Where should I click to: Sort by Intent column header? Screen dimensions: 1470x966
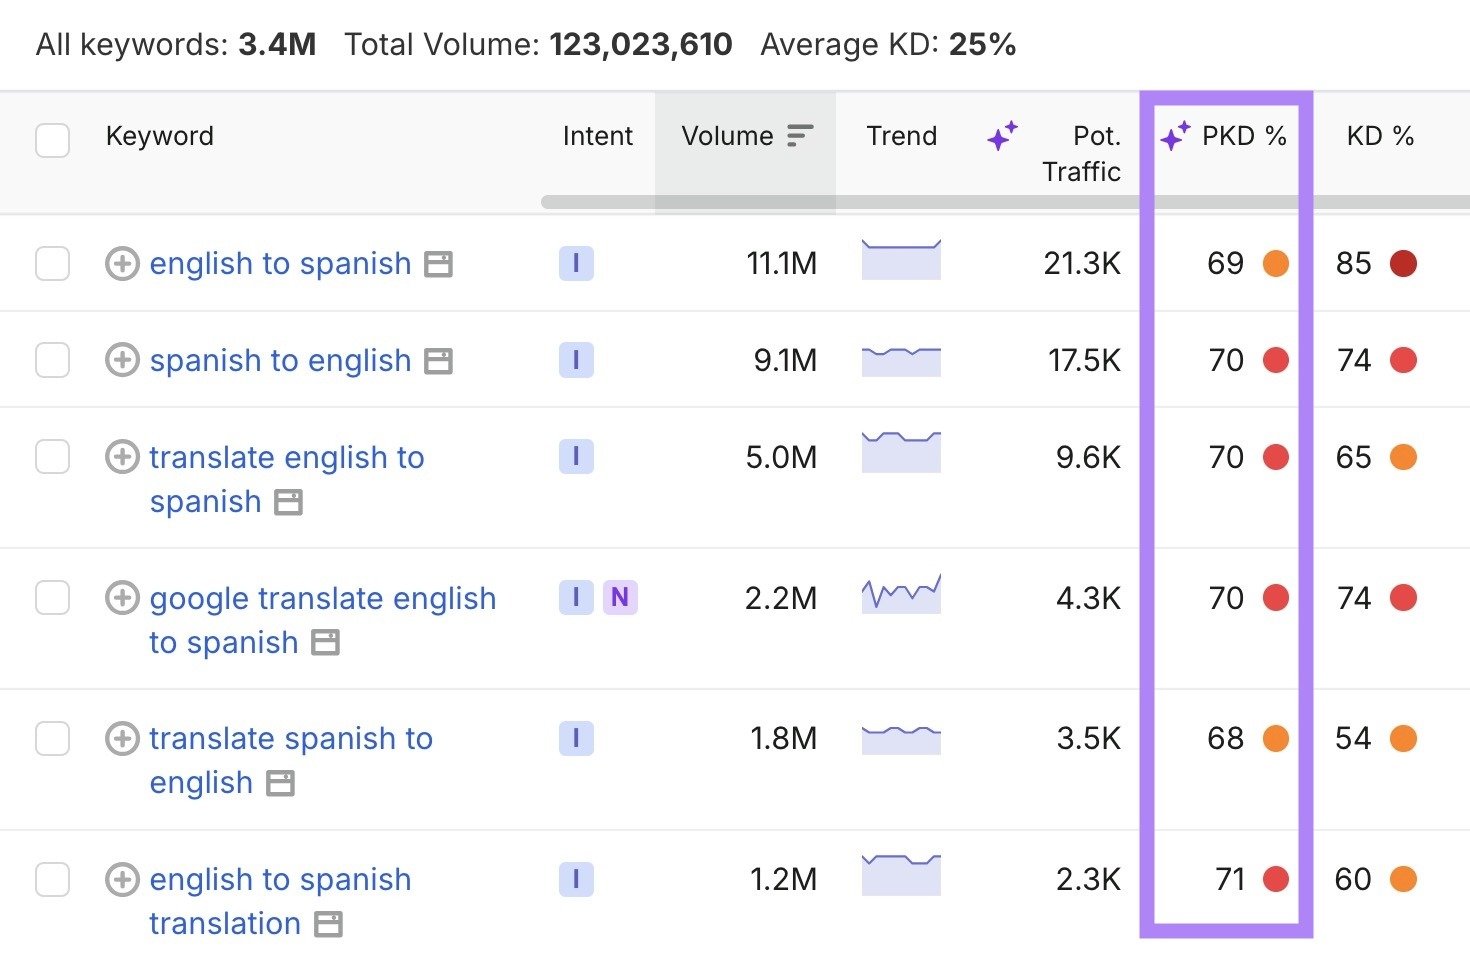(597, 136)
